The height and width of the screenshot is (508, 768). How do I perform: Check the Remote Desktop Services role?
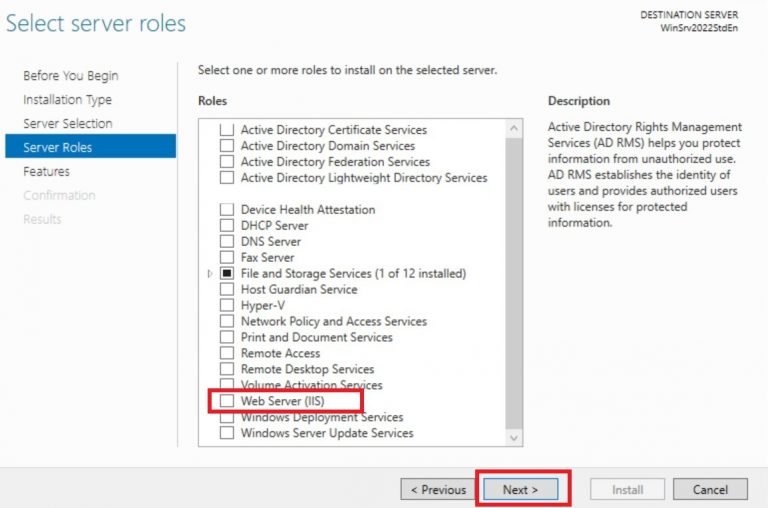click(227, 370)
